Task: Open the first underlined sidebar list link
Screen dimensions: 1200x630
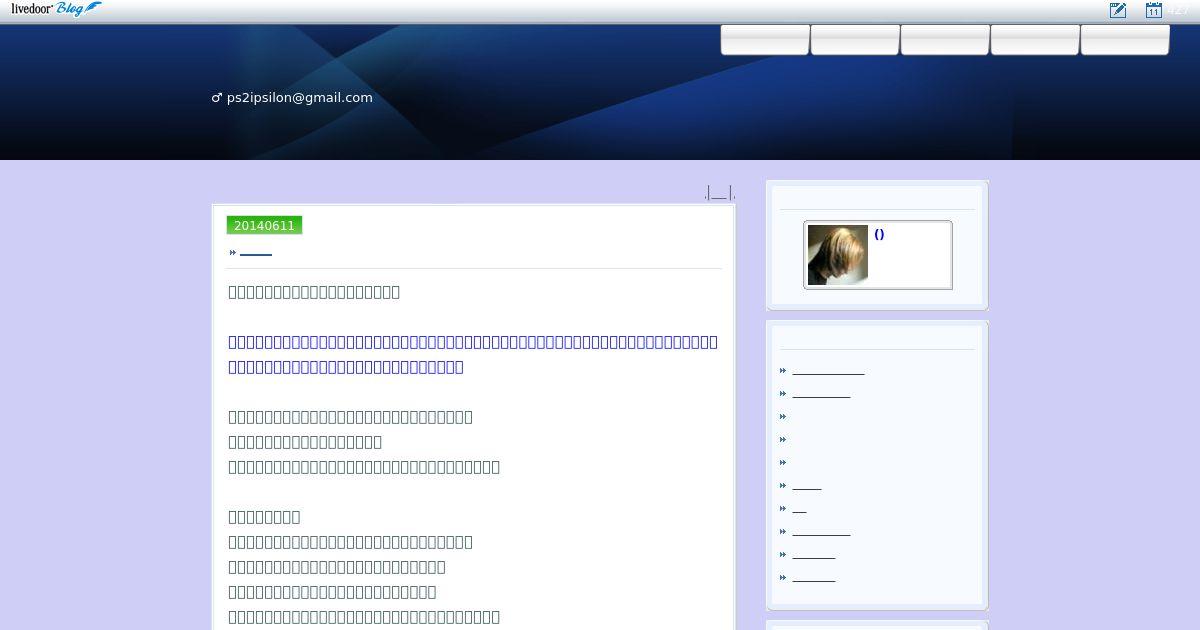Action: [828, 371]
